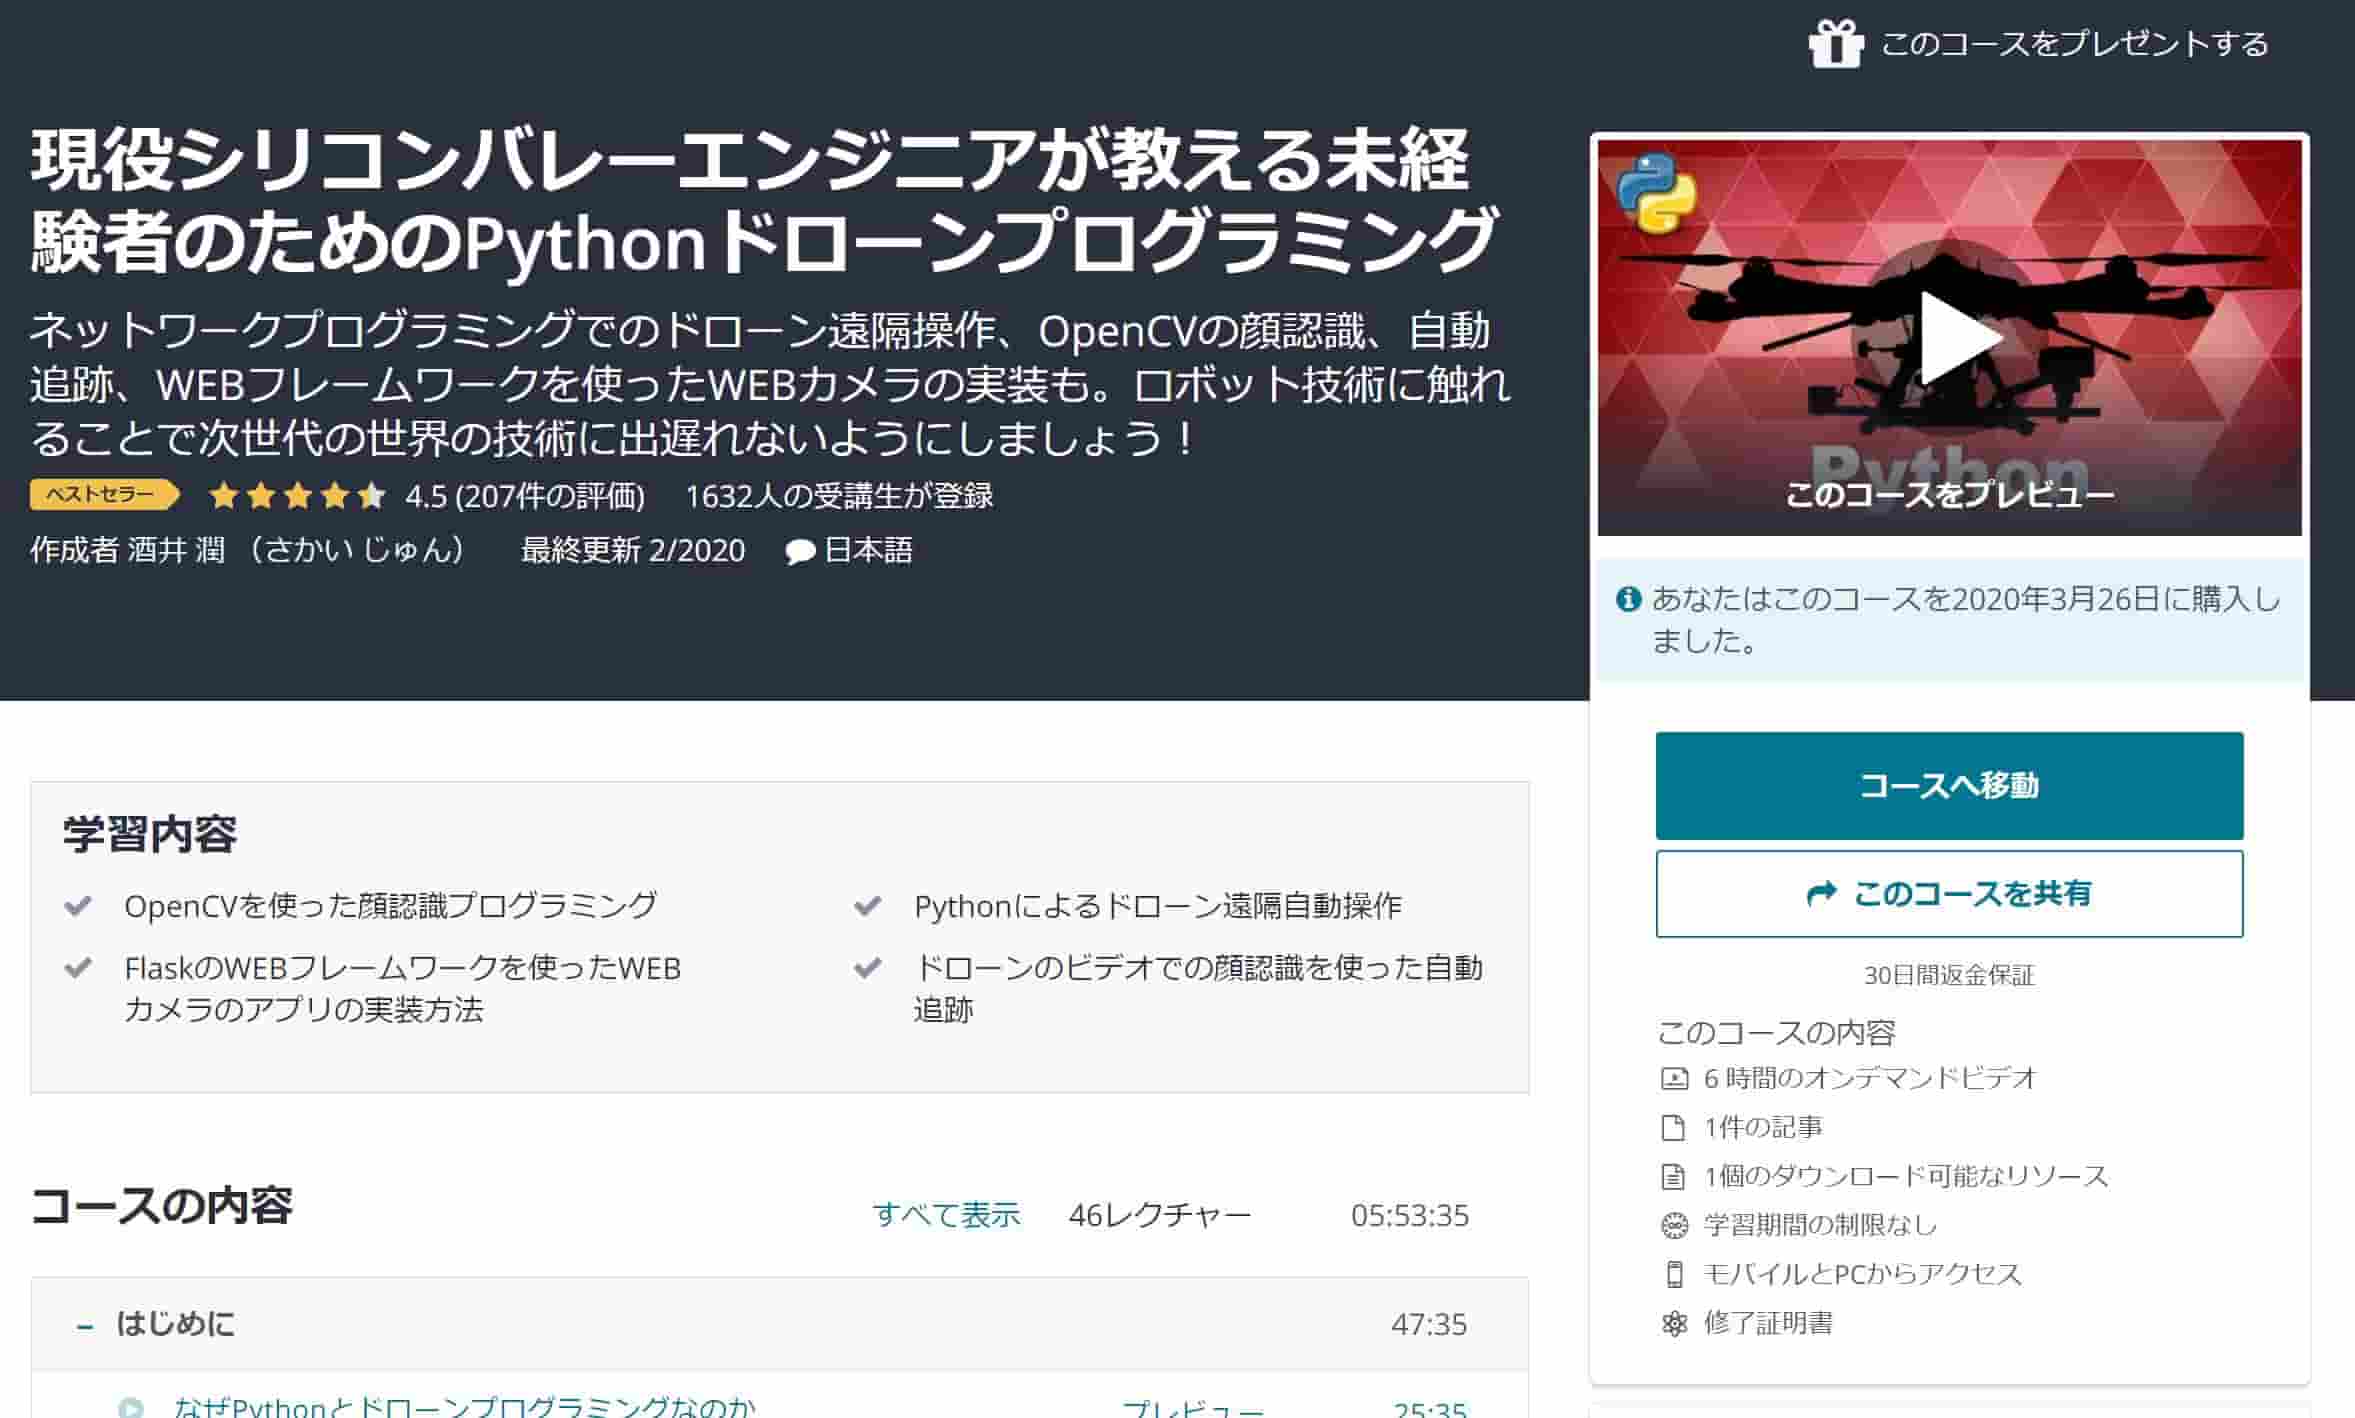Click the downloadable resource file icon
The width and height of the screenshot is (2355, 1418).
[x=1673, y=1176]
